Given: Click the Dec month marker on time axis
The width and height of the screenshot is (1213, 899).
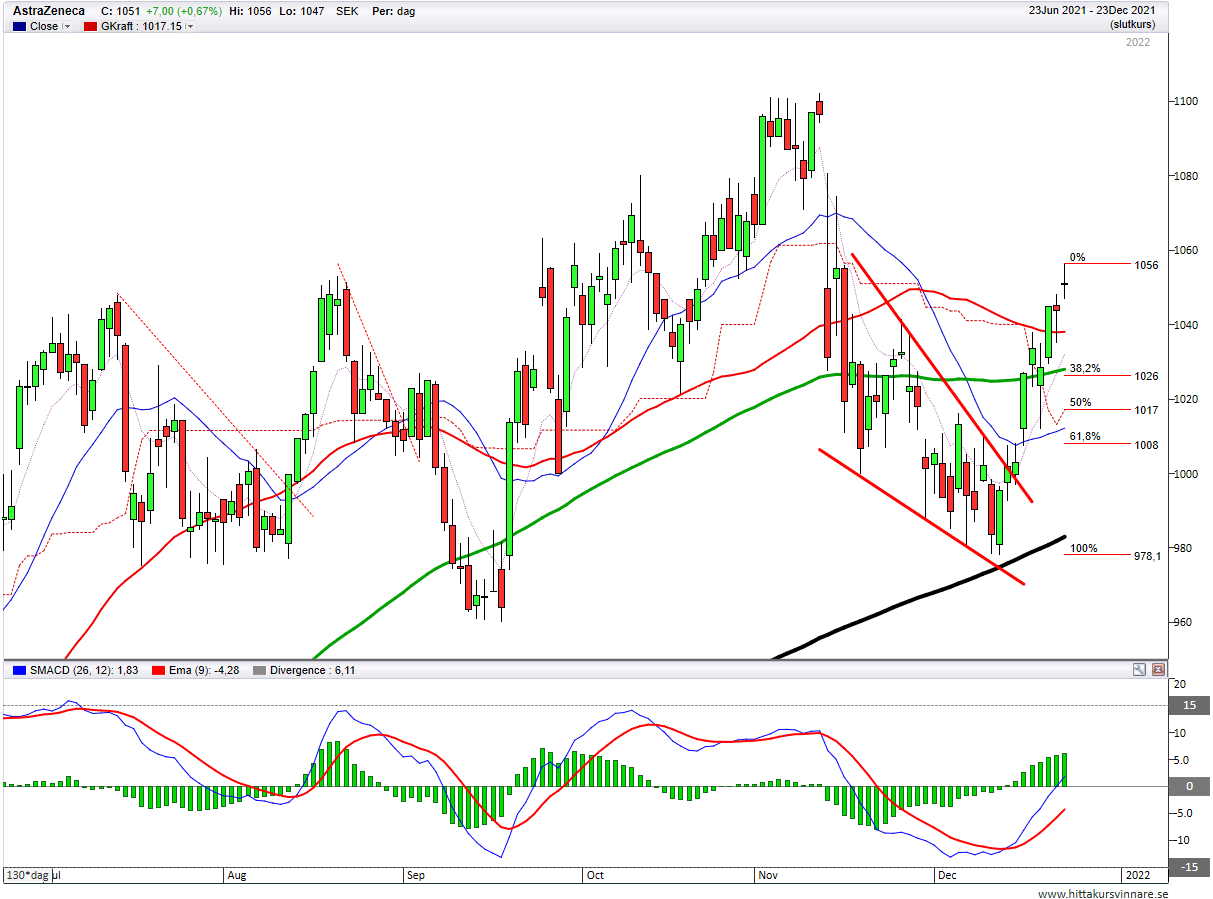Looking at the screenshot, I should point(947,874).
